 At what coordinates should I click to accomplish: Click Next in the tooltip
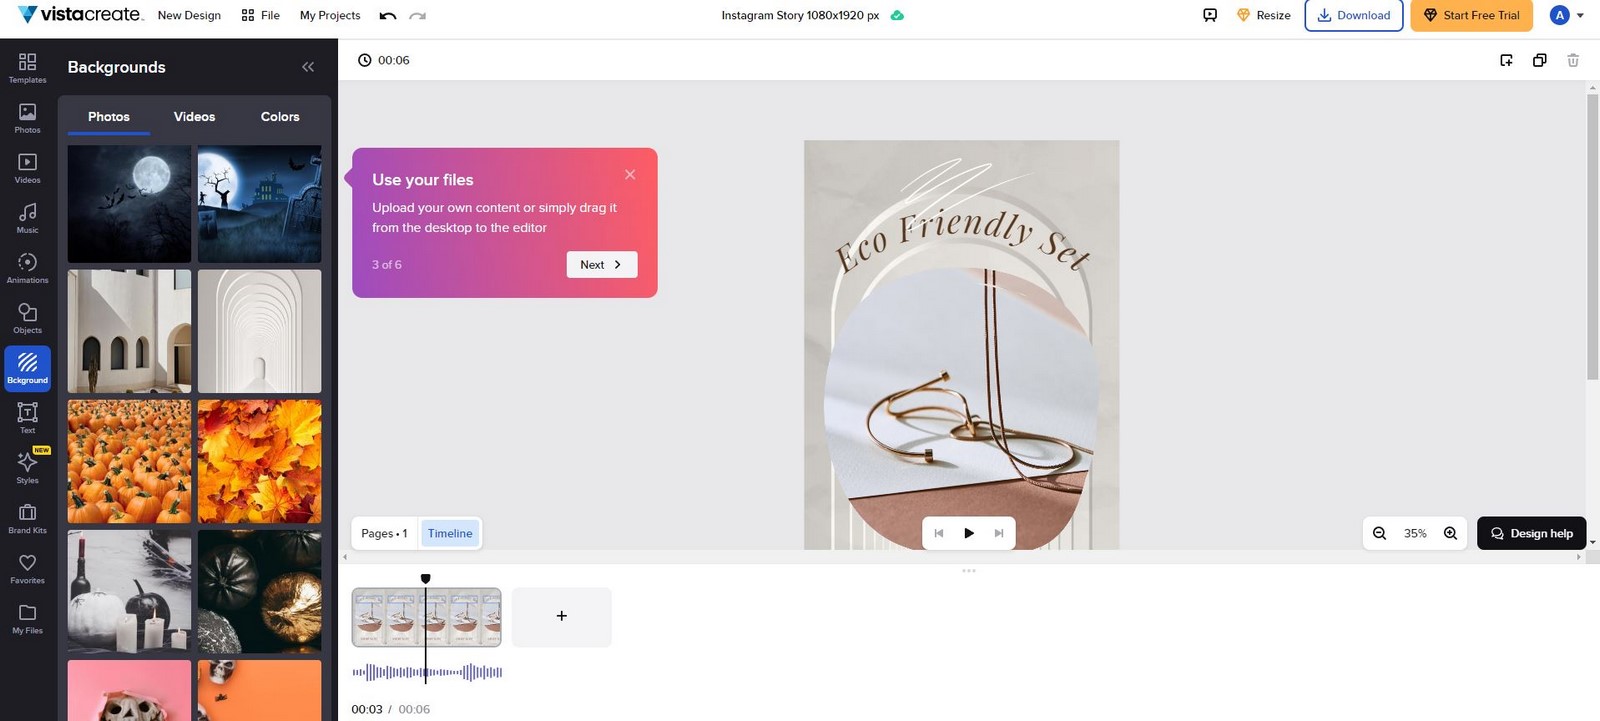601,264
